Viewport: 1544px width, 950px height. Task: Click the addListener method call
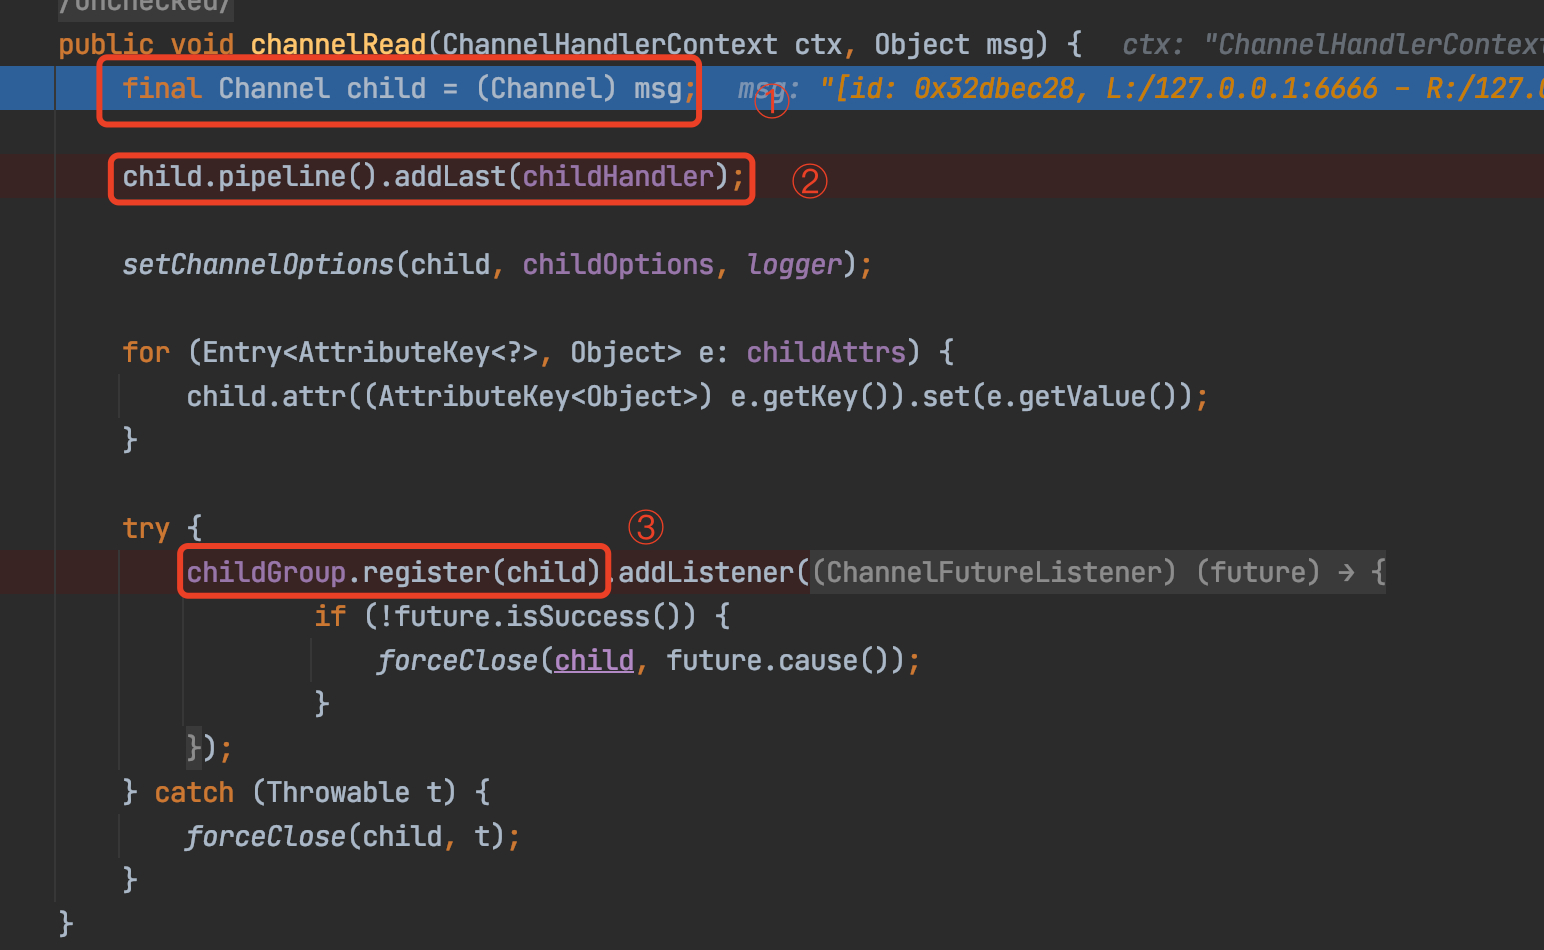[x=706, y=573]
